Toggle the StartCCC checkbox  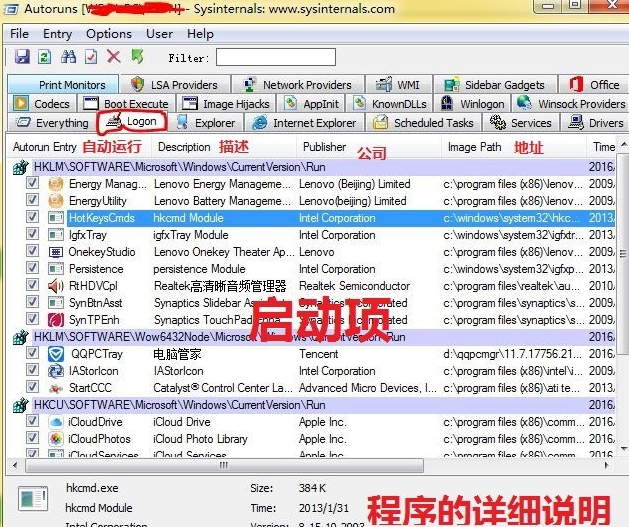pyautogui.click(x=32, y=387)
